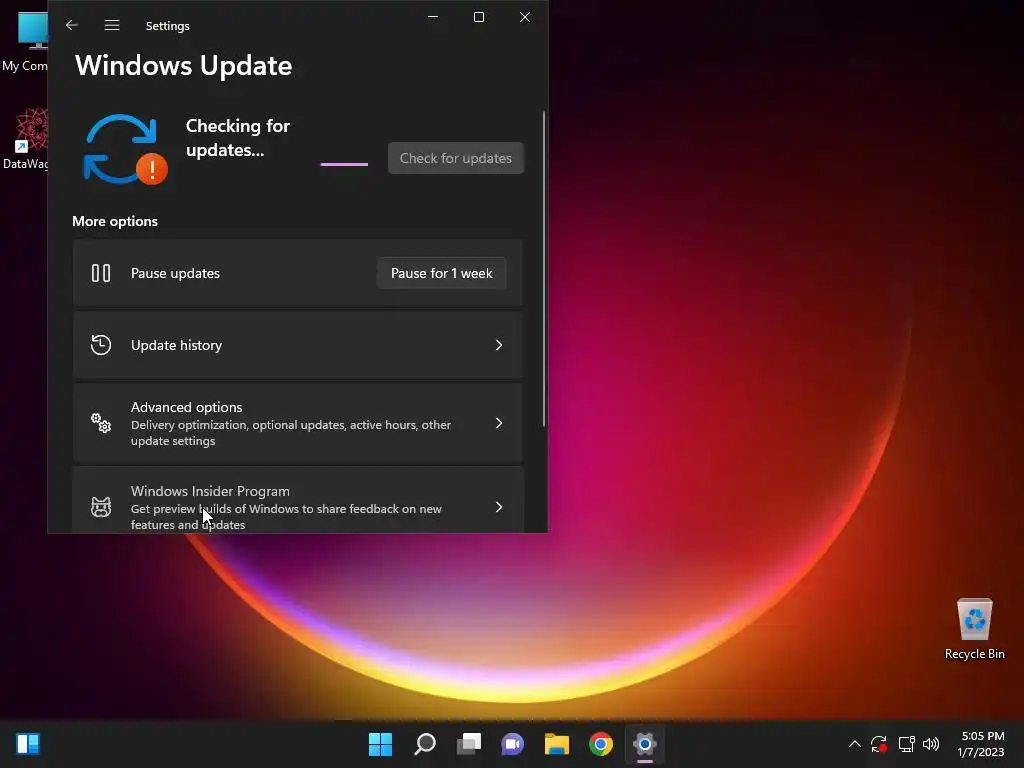The width and height of the screenshot is (1024, 768).
Task: Open the Settings hamburger navigation menu
Action: pyautogui.click(x=112, y=25)
